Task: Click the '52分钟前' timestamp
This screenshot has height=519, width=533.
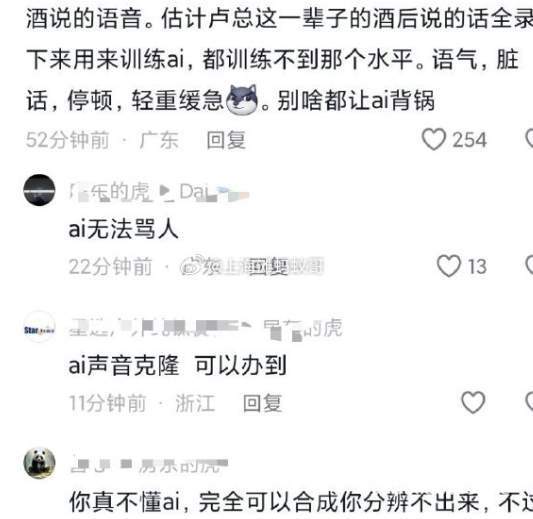Action: 68,140
